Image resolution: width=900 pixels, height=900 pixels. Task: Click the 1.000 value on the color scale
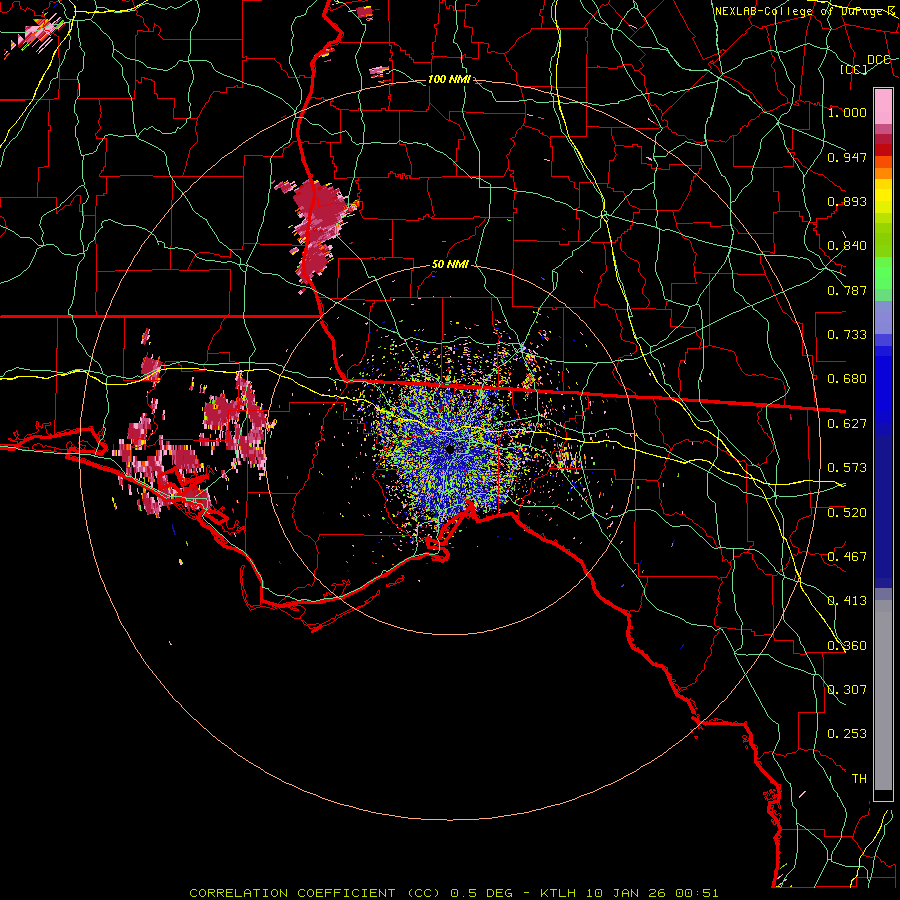pyautogui.click(x=847, y=112)
